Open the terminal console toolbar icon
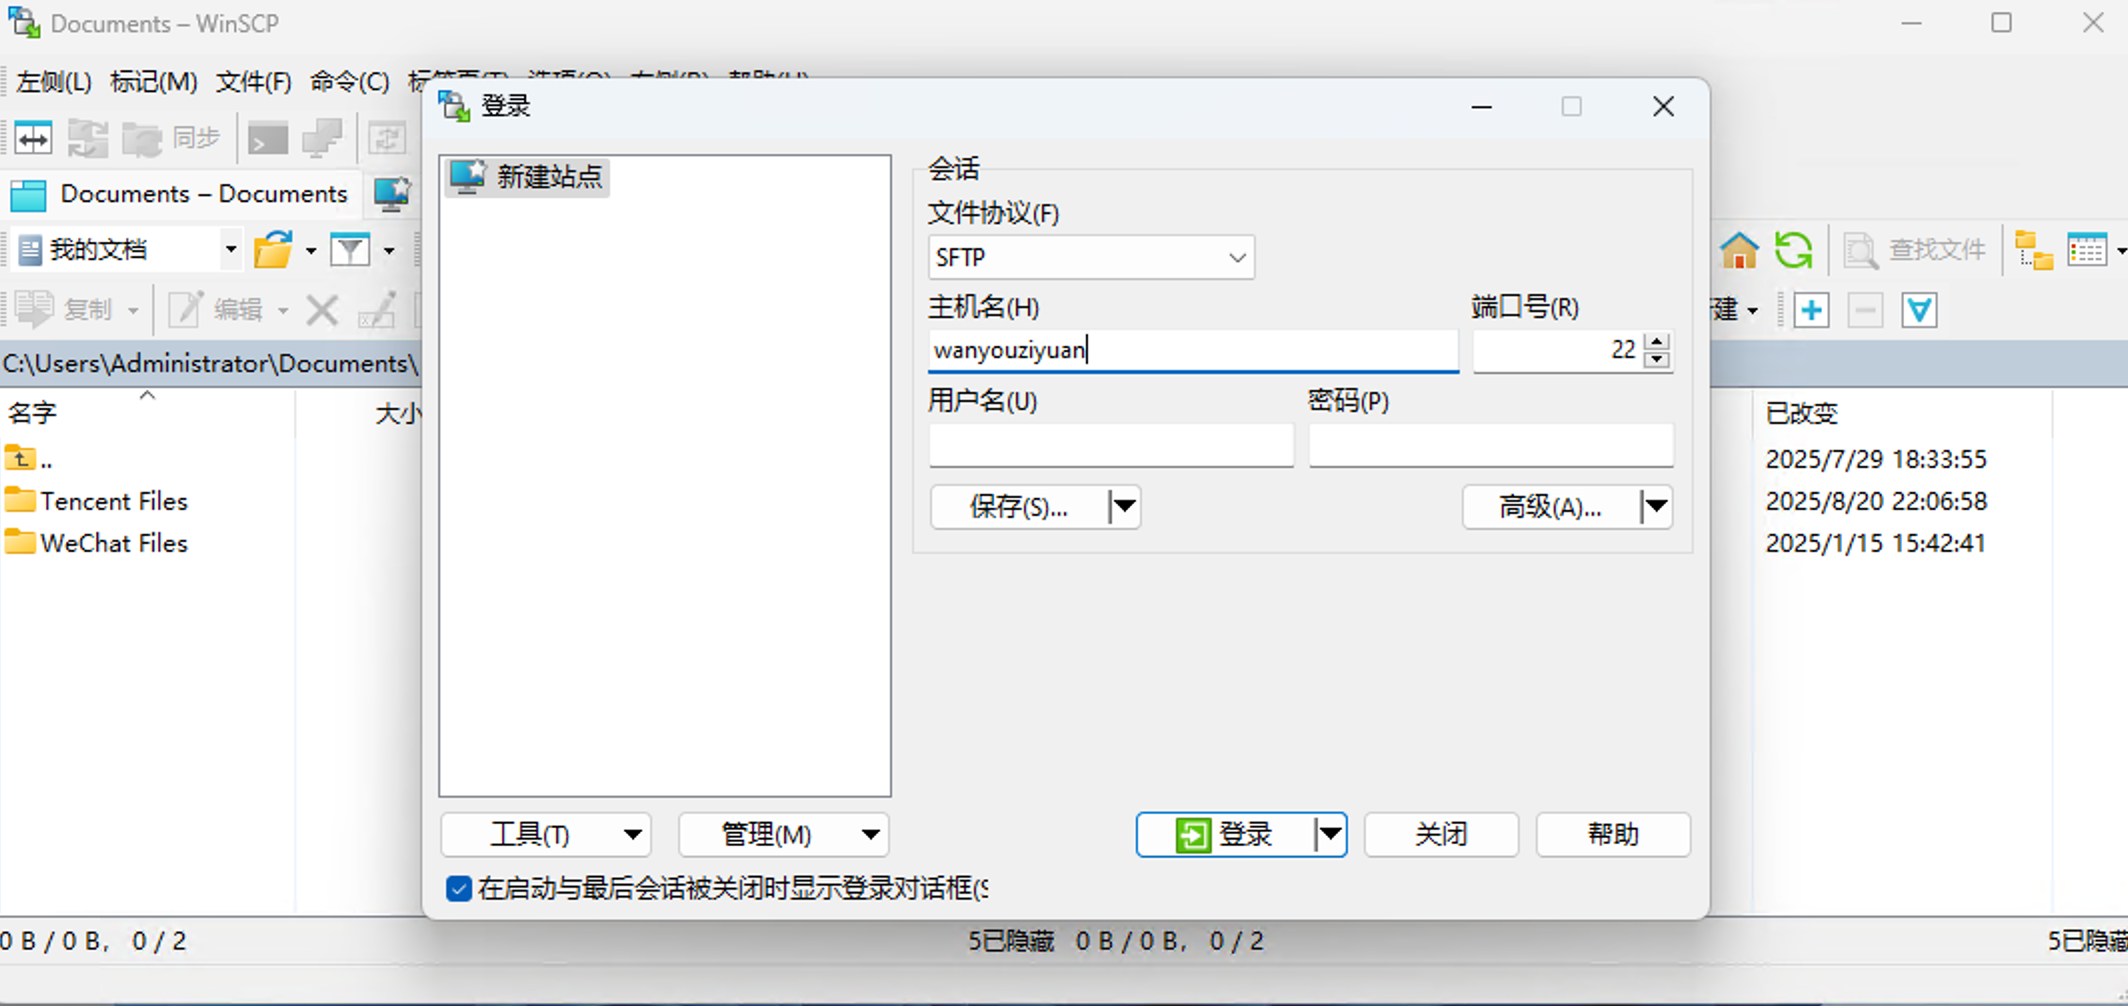The image size is (2128, 1006). tap(267, 138)
